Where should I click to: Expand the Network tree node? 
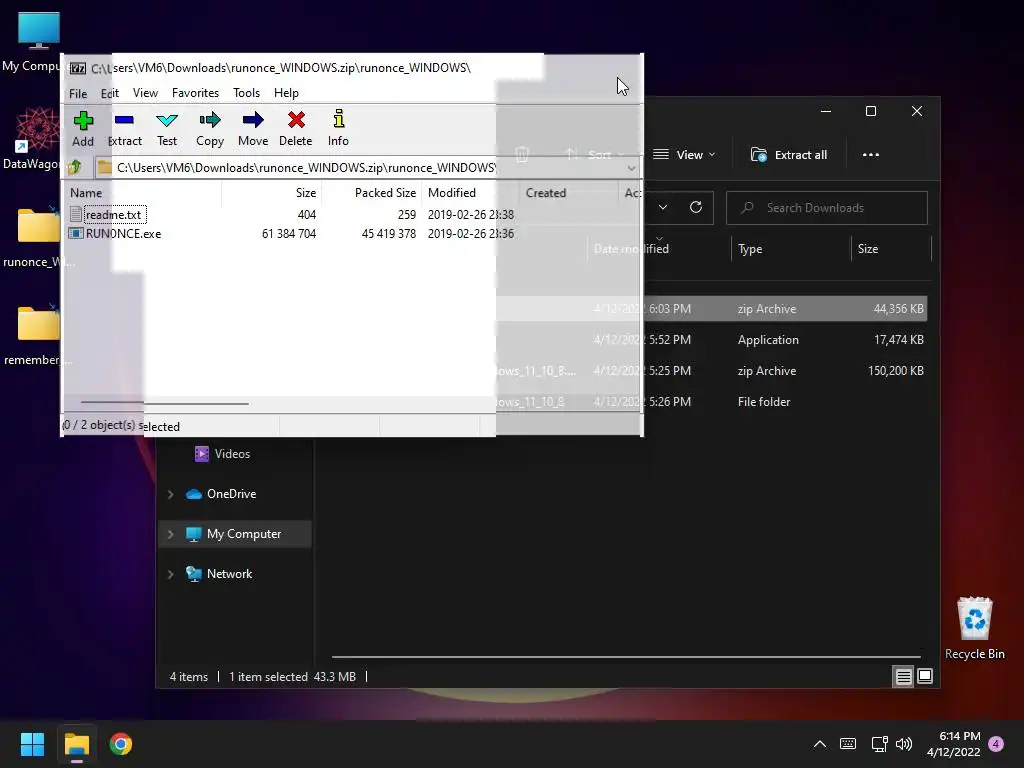pyautogui.click(x=170, y=574)
